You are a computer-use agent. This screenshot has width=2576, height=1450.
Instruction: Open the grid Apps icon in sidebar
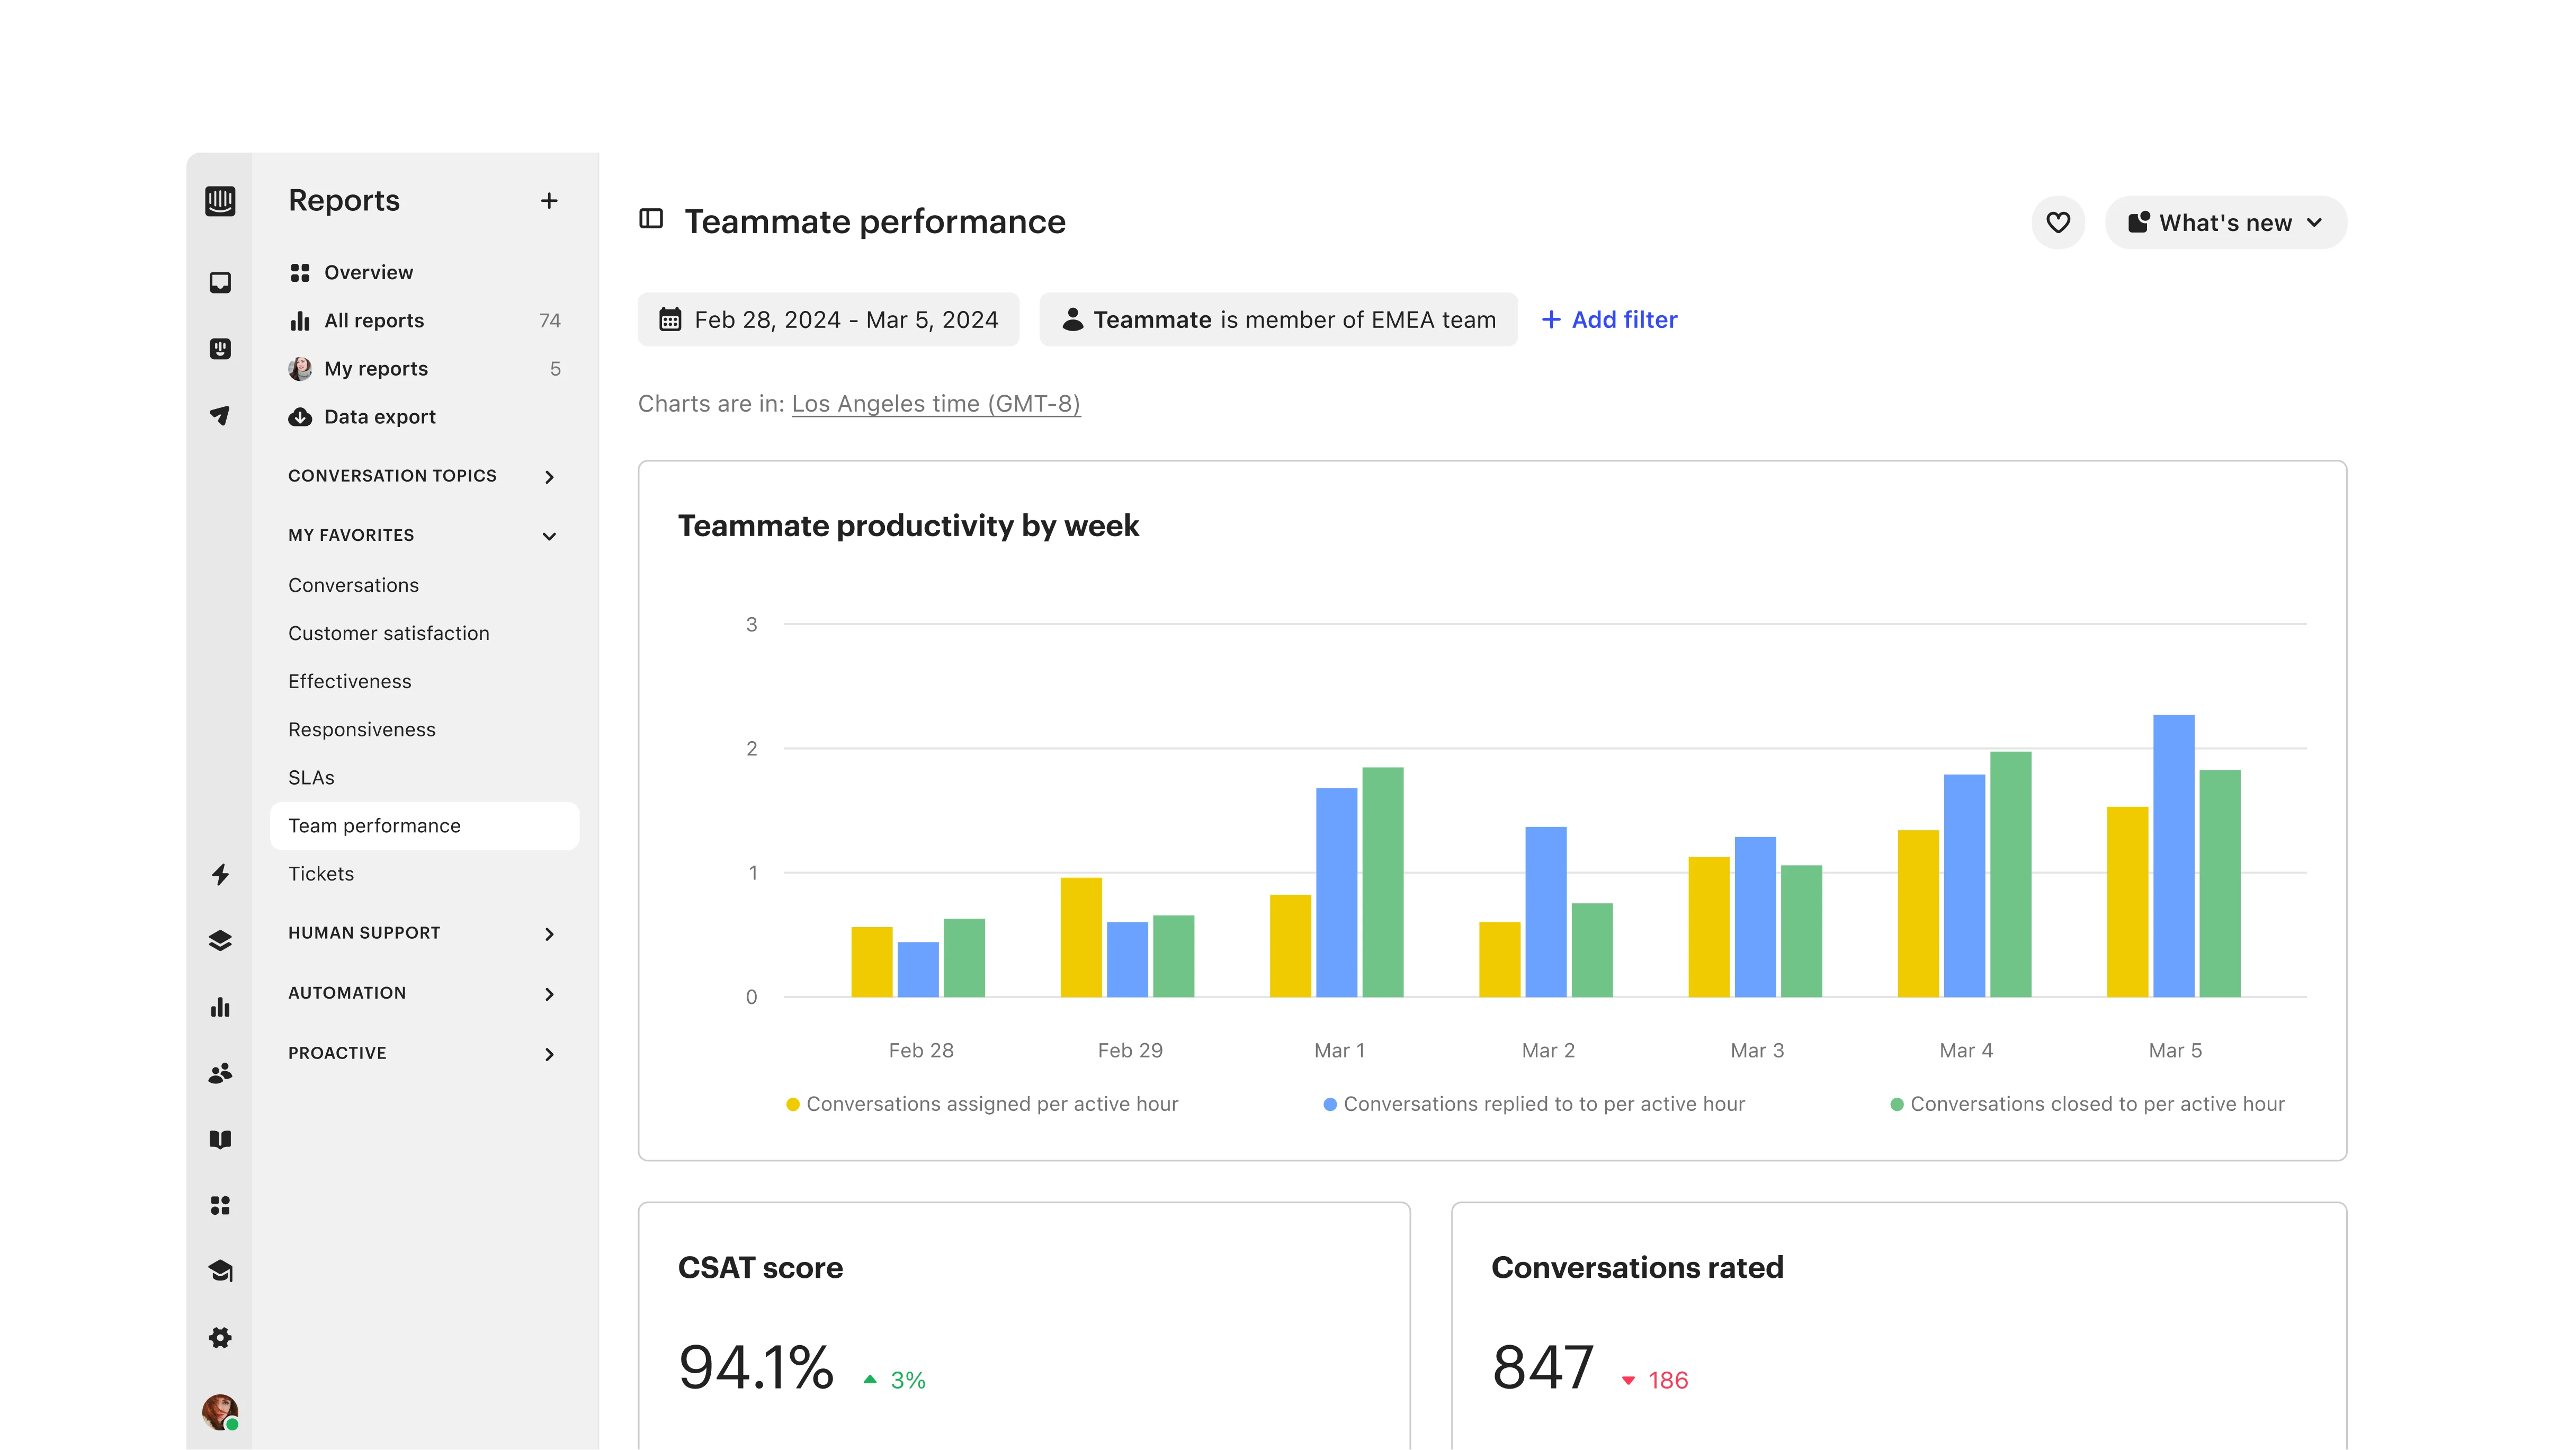pyautogui.click(x=220, y=1205)
